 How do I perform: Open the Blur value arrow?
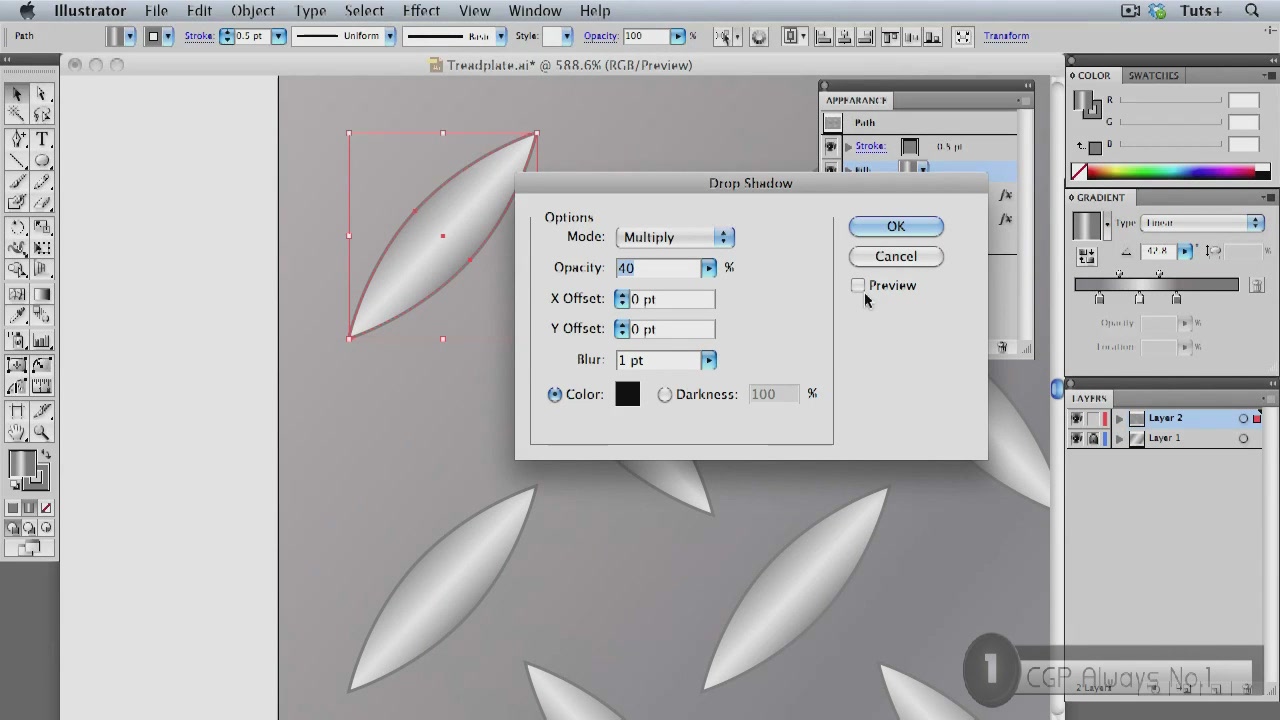[708, 360]
